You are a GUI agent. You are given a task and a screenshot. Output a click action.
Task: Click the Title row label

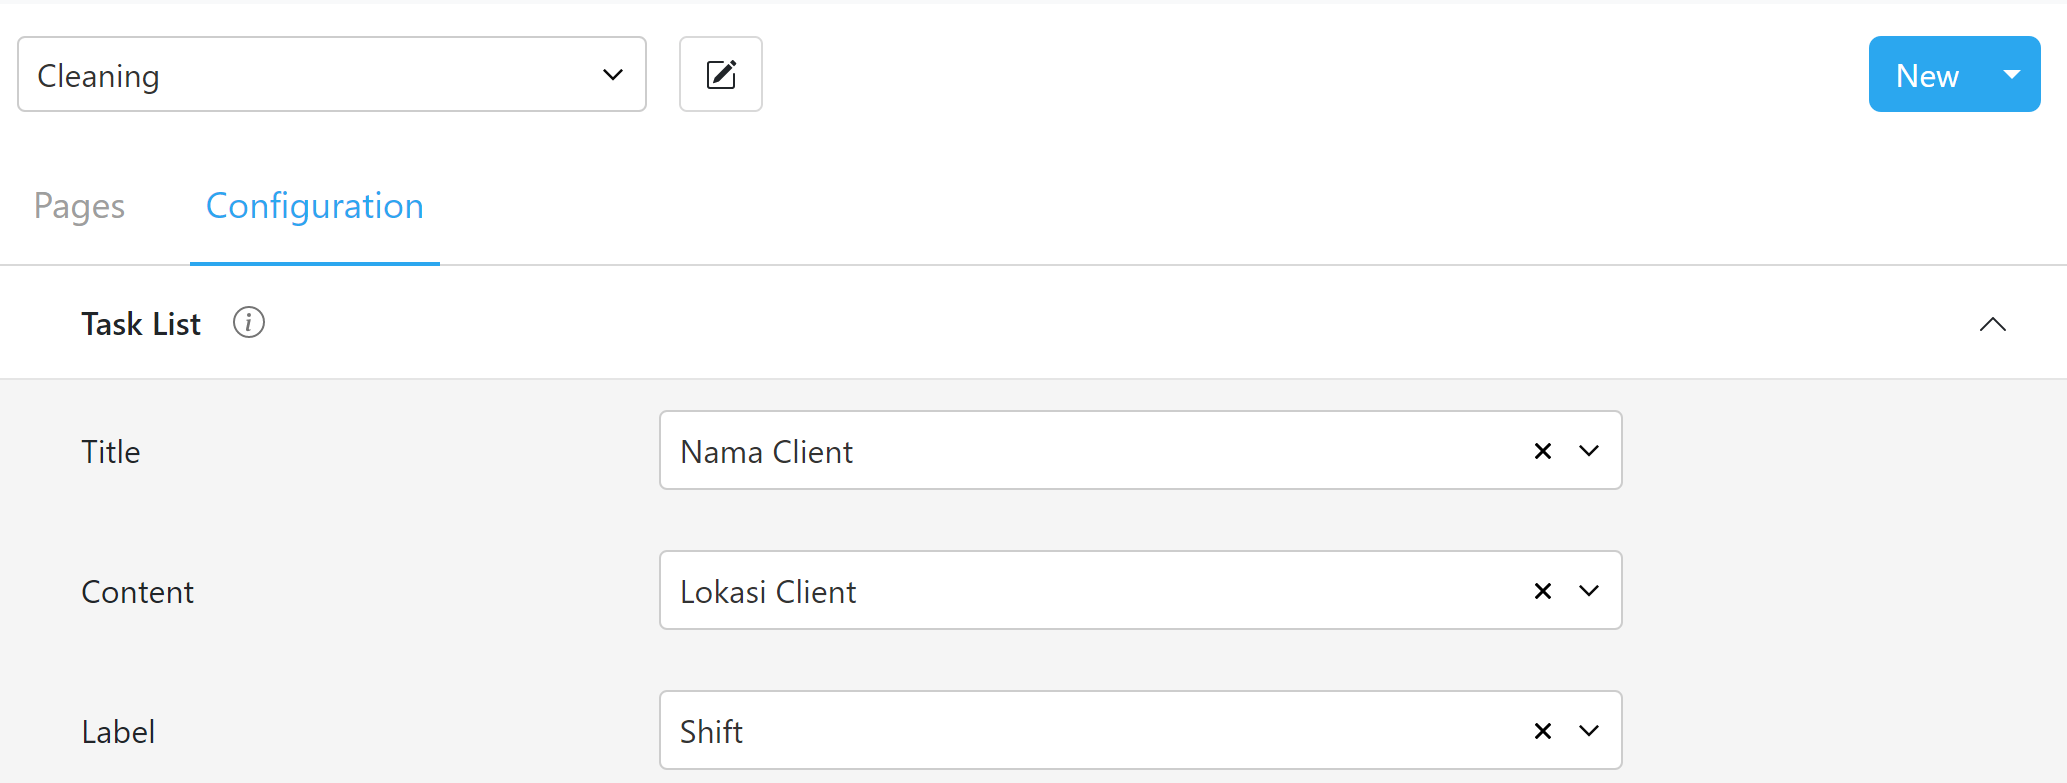pos(110,451)
